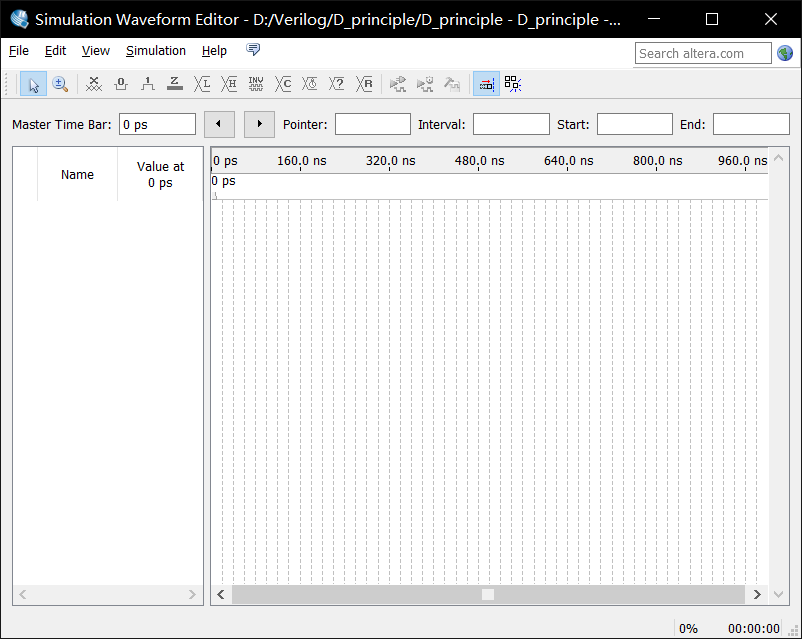Click Generate ModelSim Testbench icon
Viewport: 802px width, 639px height.
click(452, 84)
